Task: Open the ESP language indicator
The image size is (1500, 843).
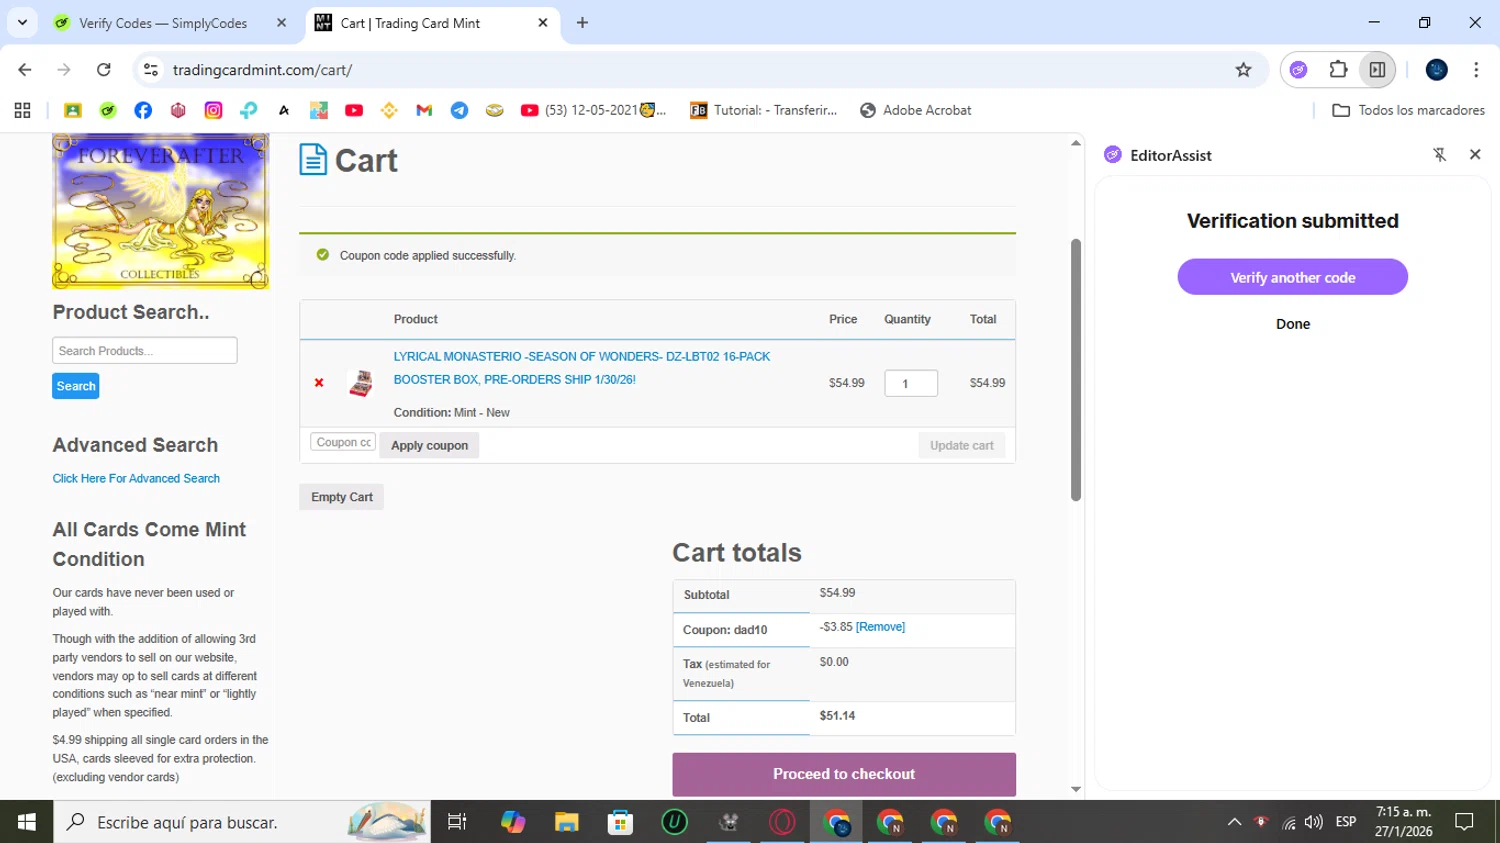Action: [1346, 822]
